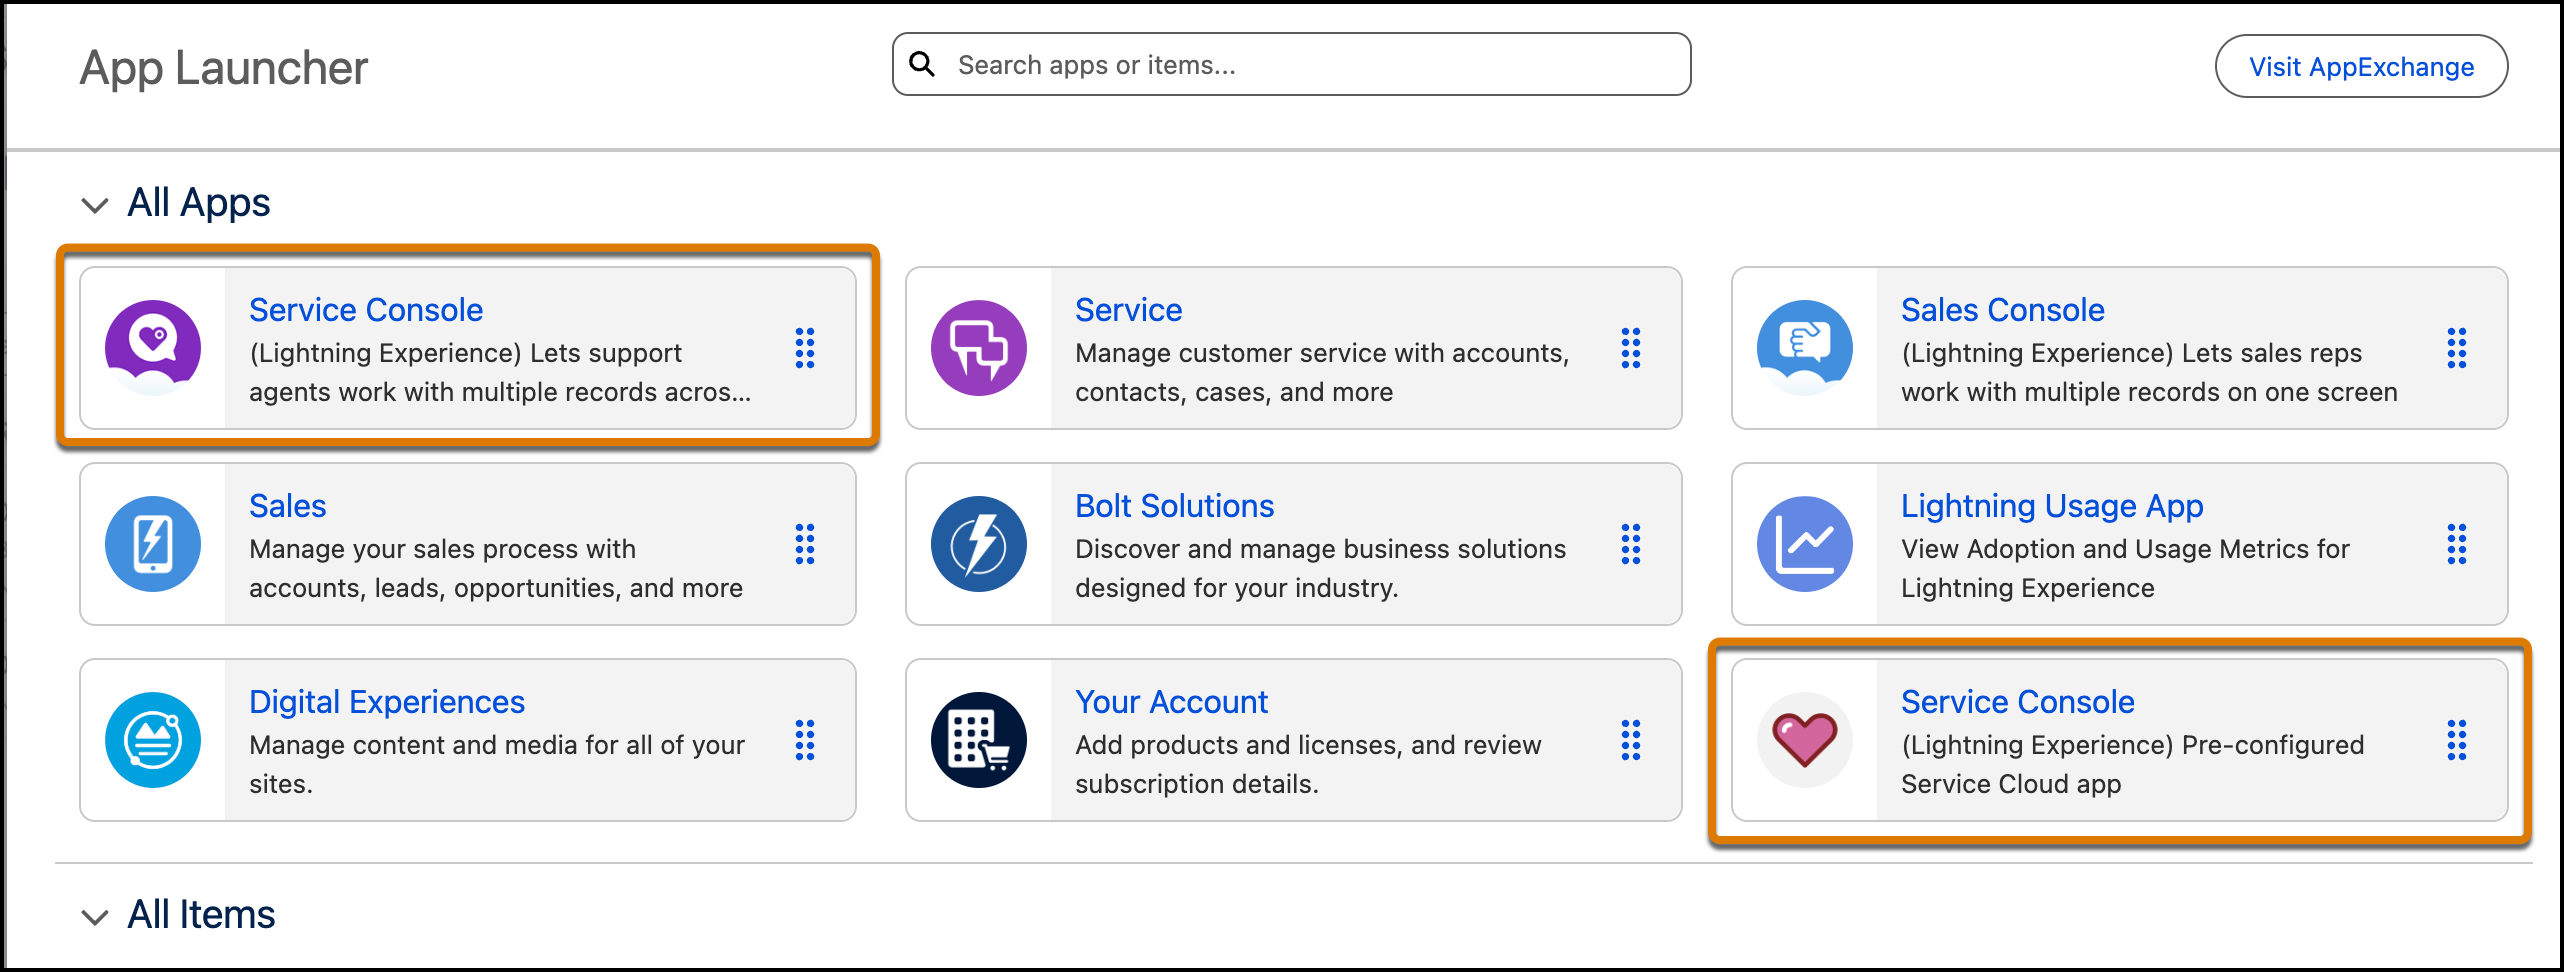
Task: Click description 'Manage customer service with accounts, contacts, cases'
Action: (1322, 372)
